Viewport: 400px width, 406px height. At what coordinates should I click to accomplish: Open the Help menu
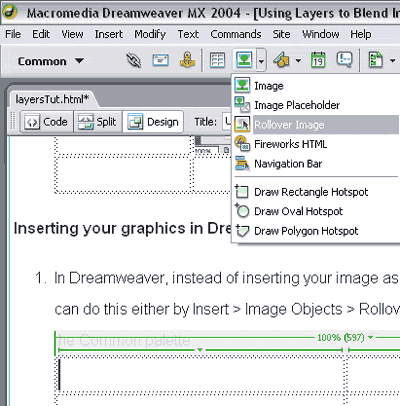[361, 34]
